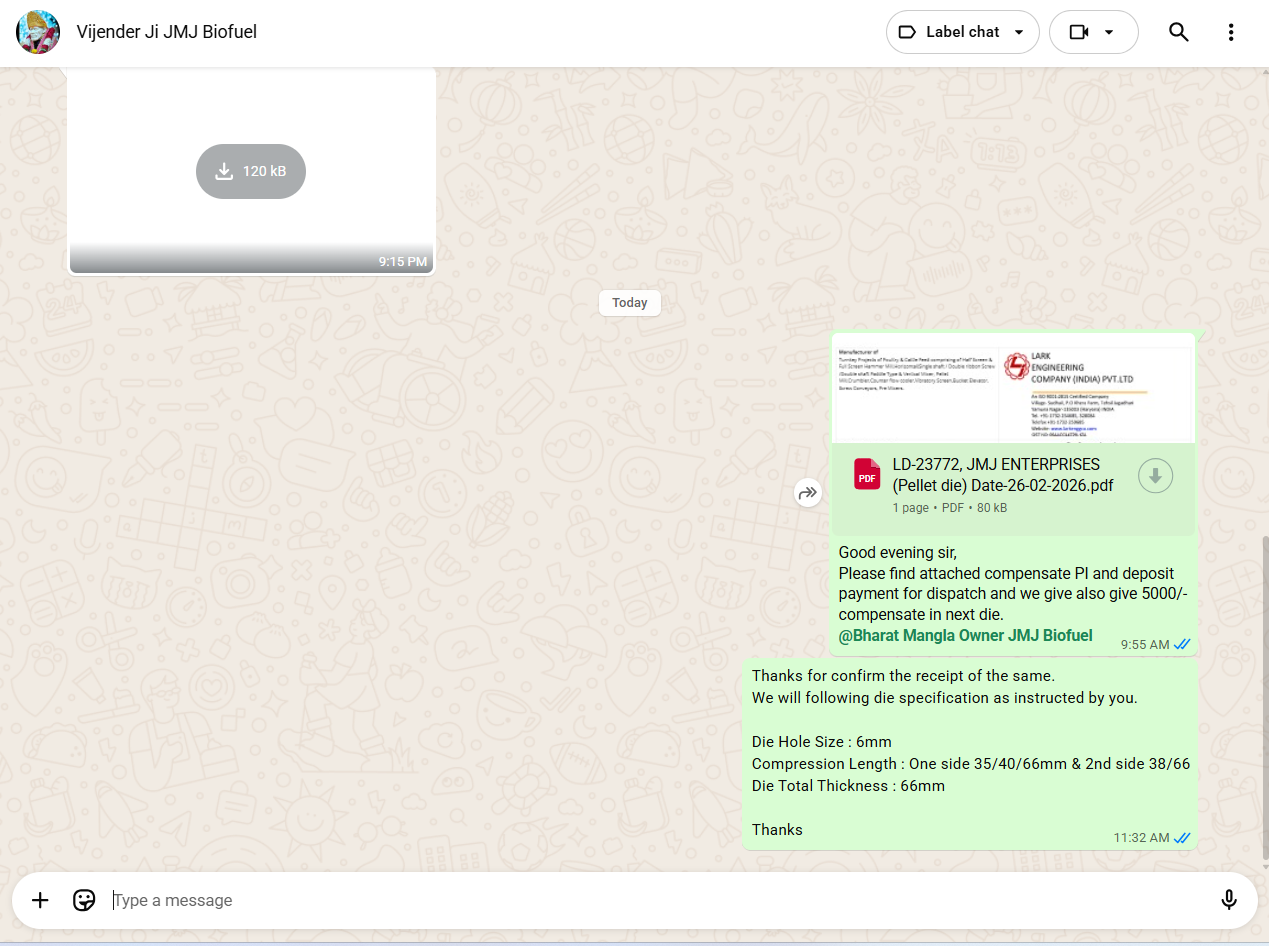
Task: Click the Label chat button
Action: click(950, 32)
